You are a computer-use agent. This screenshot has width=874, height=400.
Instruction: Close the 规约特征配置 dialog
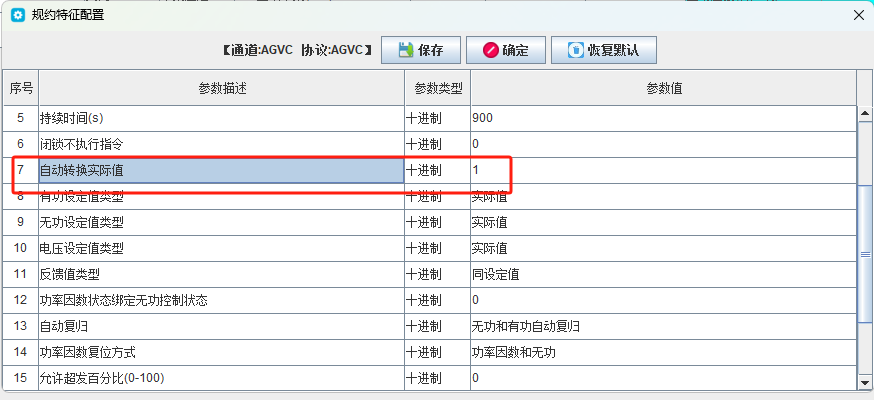point(859,16)
